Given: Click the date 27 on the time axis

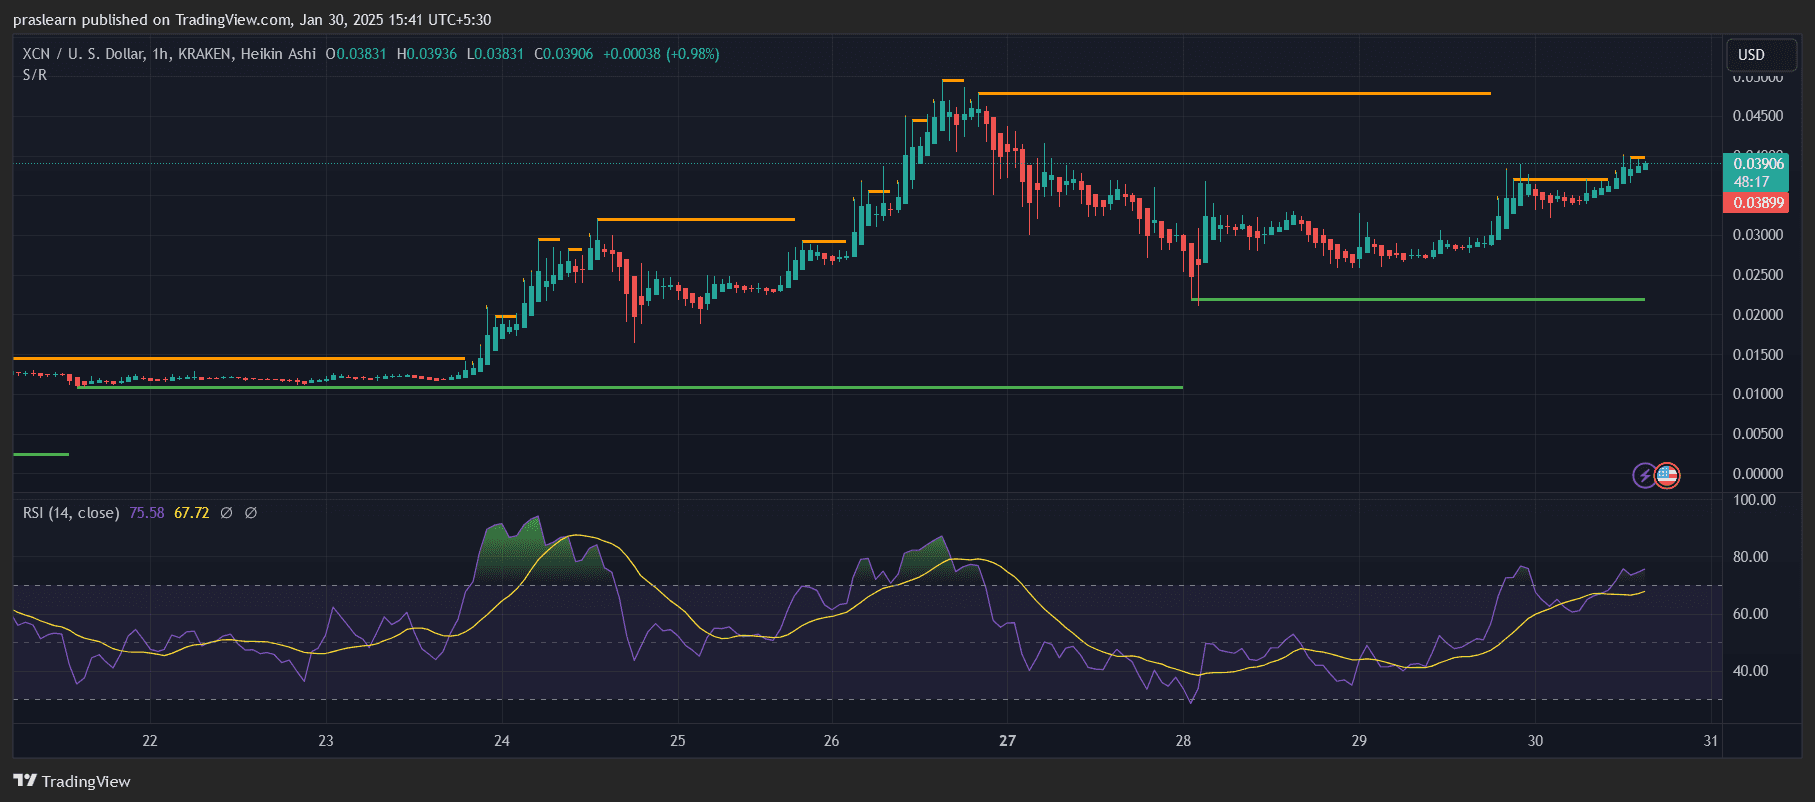Looking at the screenshot, I should (1007, 741).
